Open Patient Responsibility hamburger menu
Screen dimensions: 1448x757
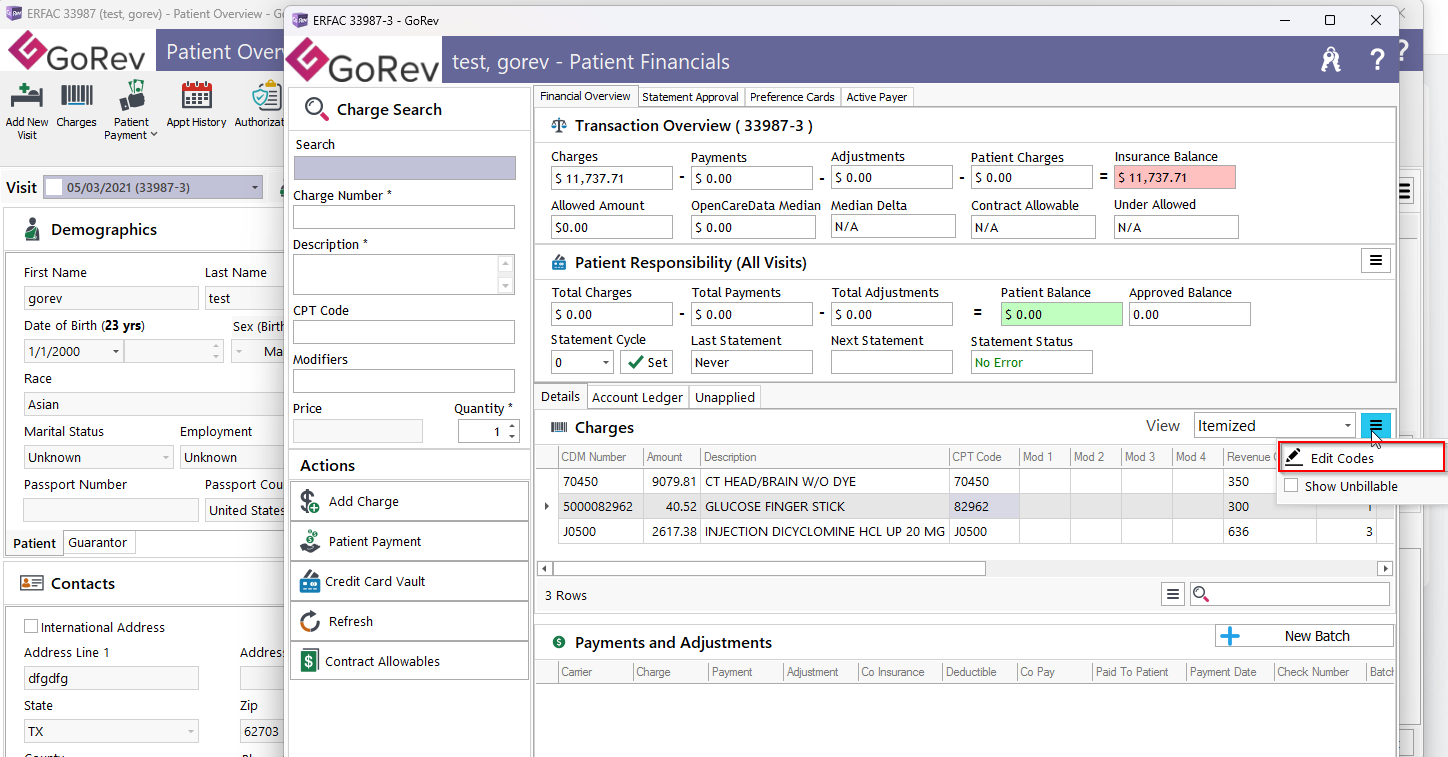coord(1376,261)
